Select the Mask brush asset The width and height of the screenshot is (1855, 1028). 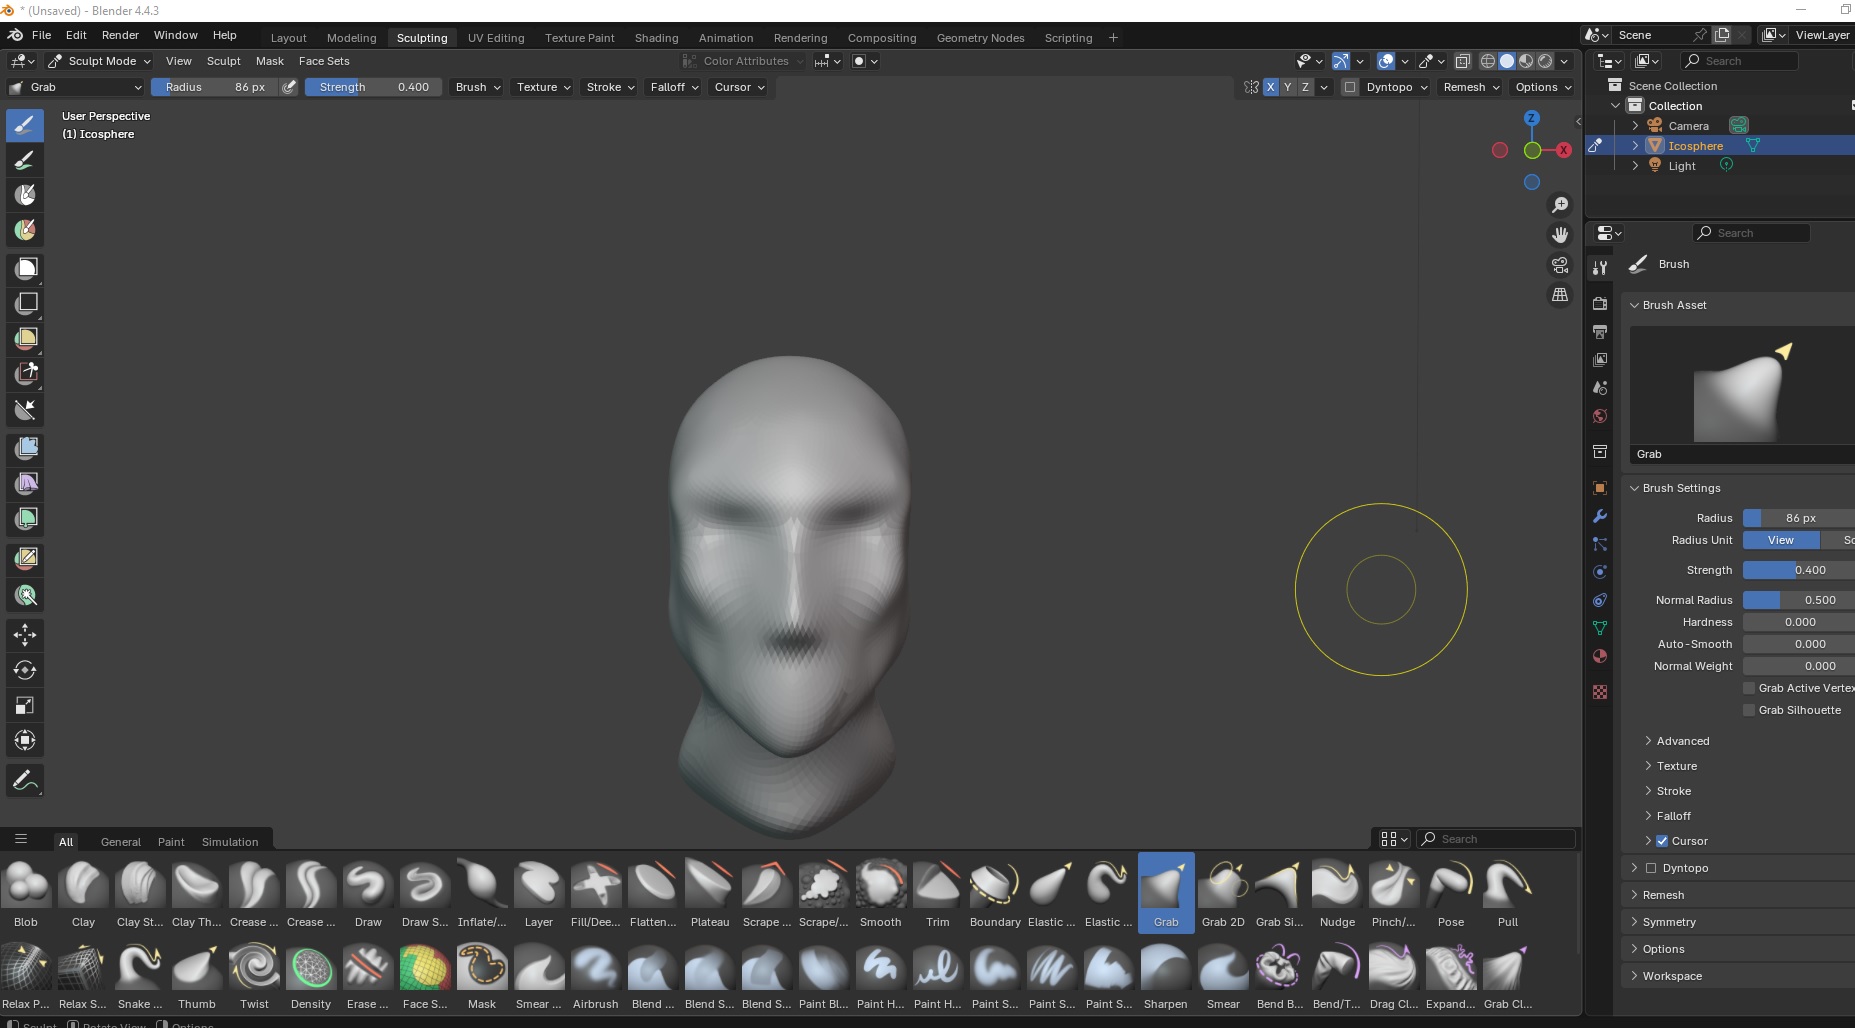tap(482, 975)
